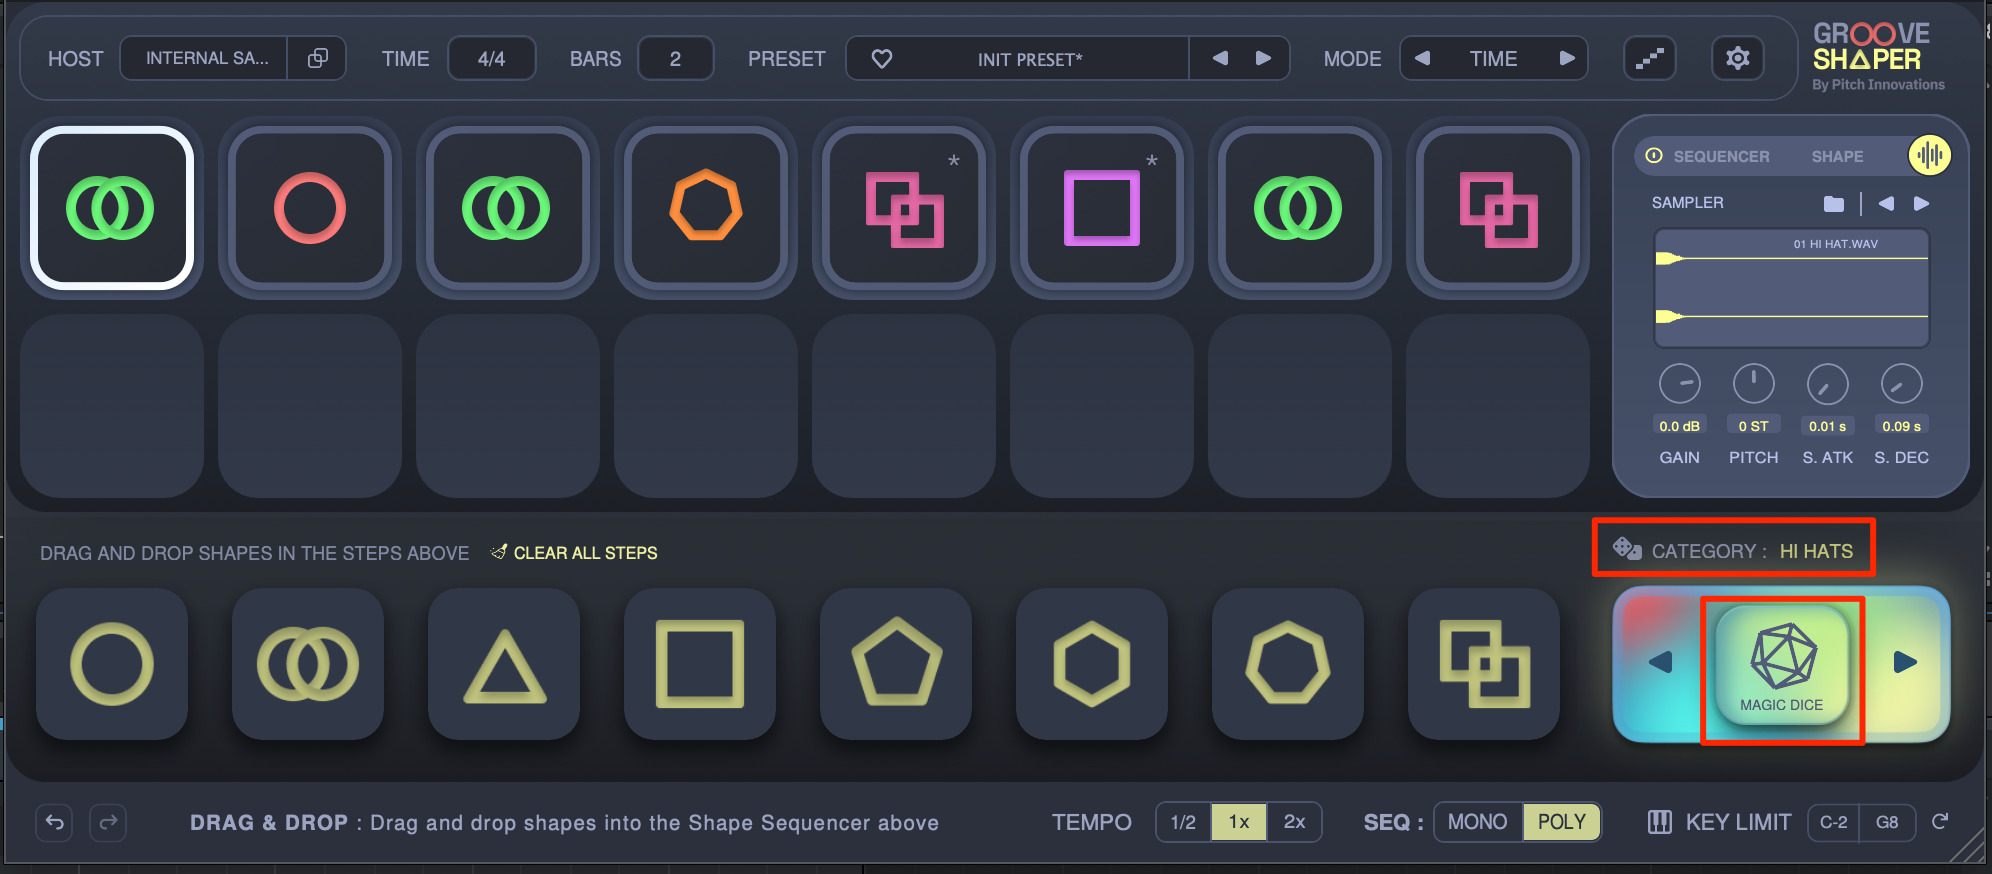Click the 0.0 dB gain value
This screenshot has height=874, width=1992.
click(x=1679, y=426)
